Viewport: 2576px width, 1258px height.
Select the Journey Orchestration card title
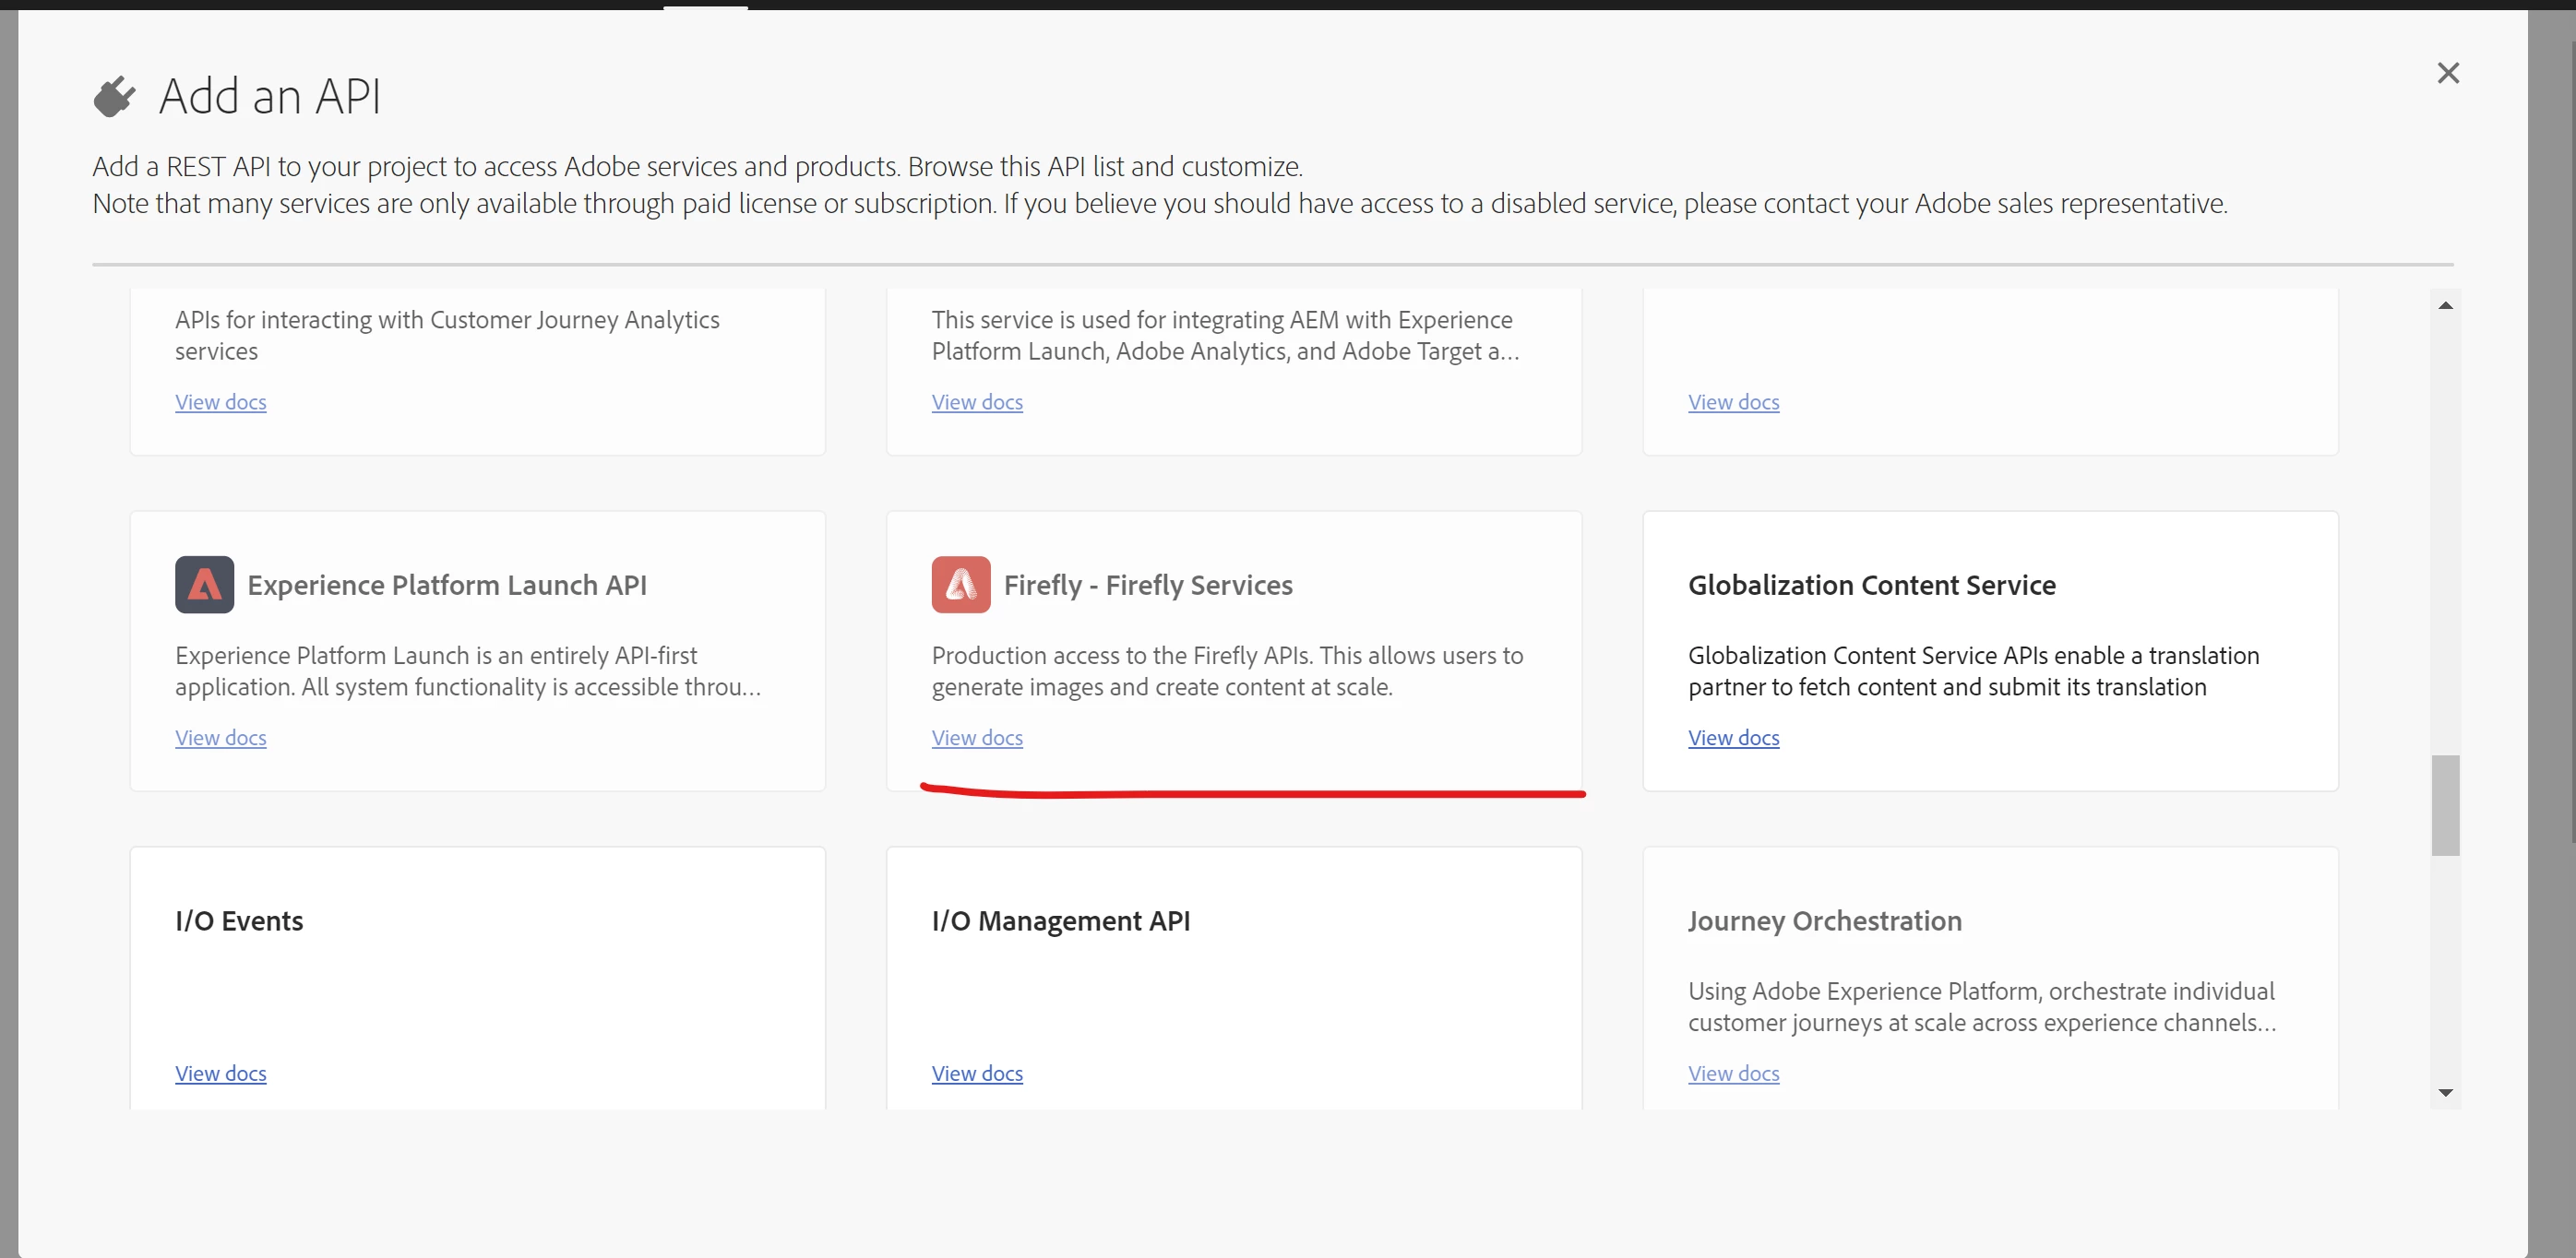pyautogui.click(x=1824, y=921)
